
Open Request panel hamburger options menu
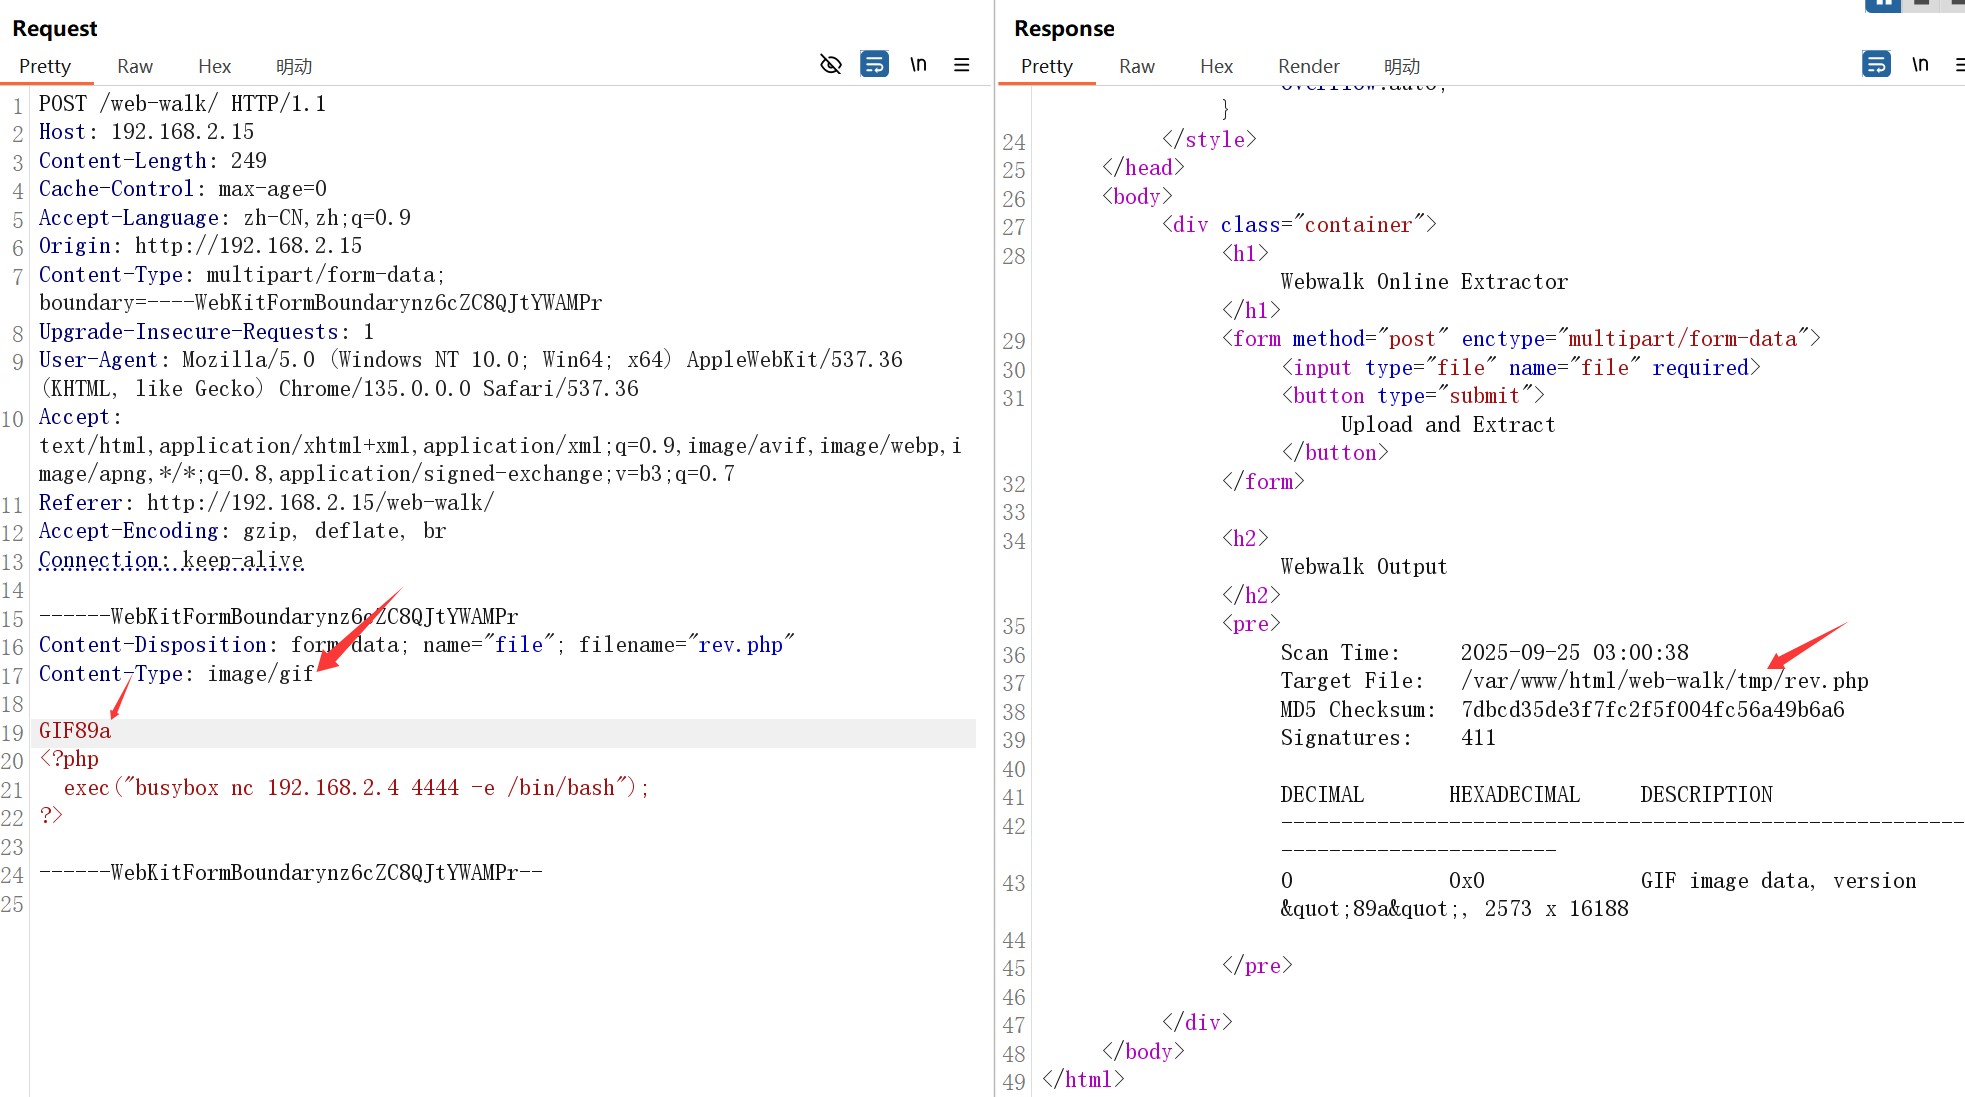pos(962,65)
